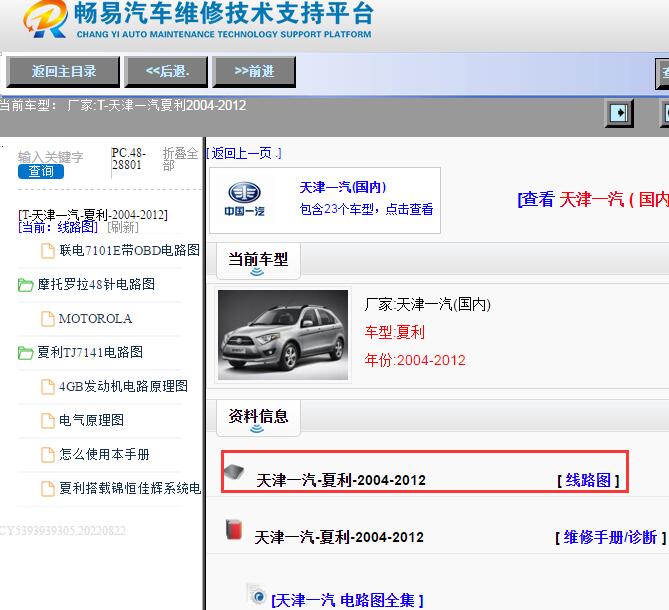This screenshot has width=669, height=610.
Task: Open 4GB发动机电路原理图 document
Action: click(123, 386)
